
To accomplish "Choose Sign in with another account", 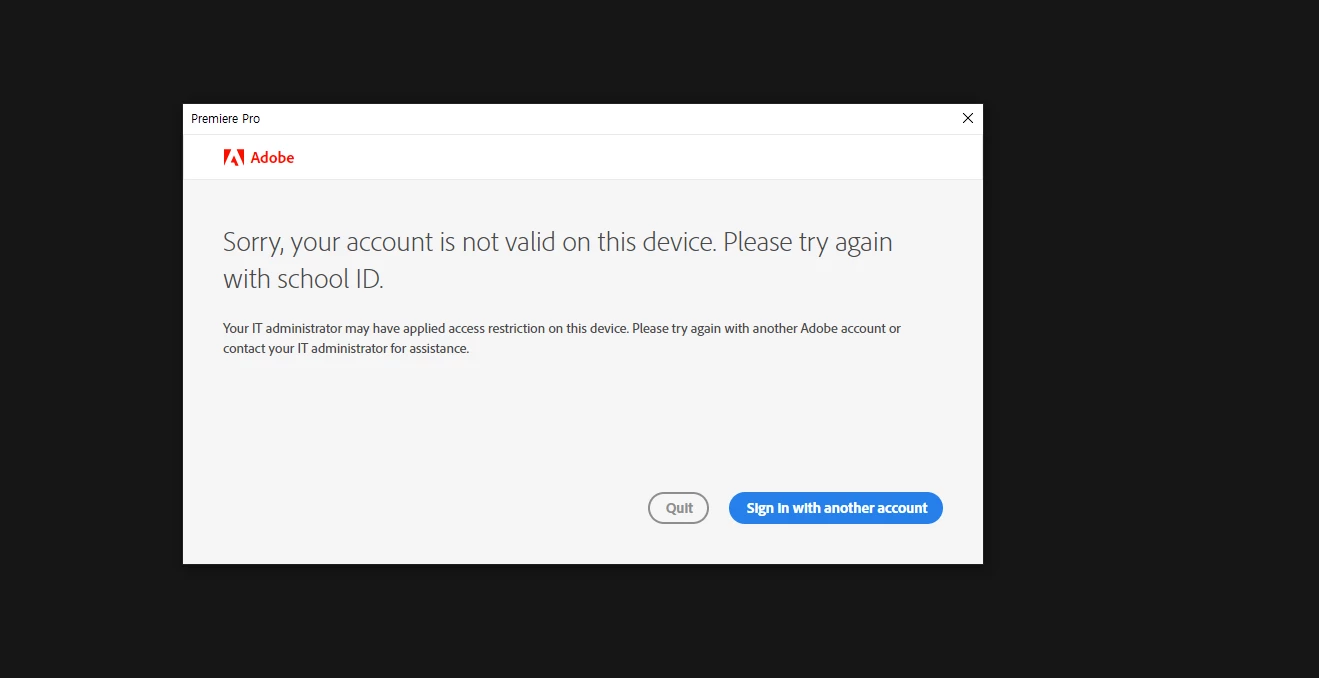I will [x=836, y=508].
